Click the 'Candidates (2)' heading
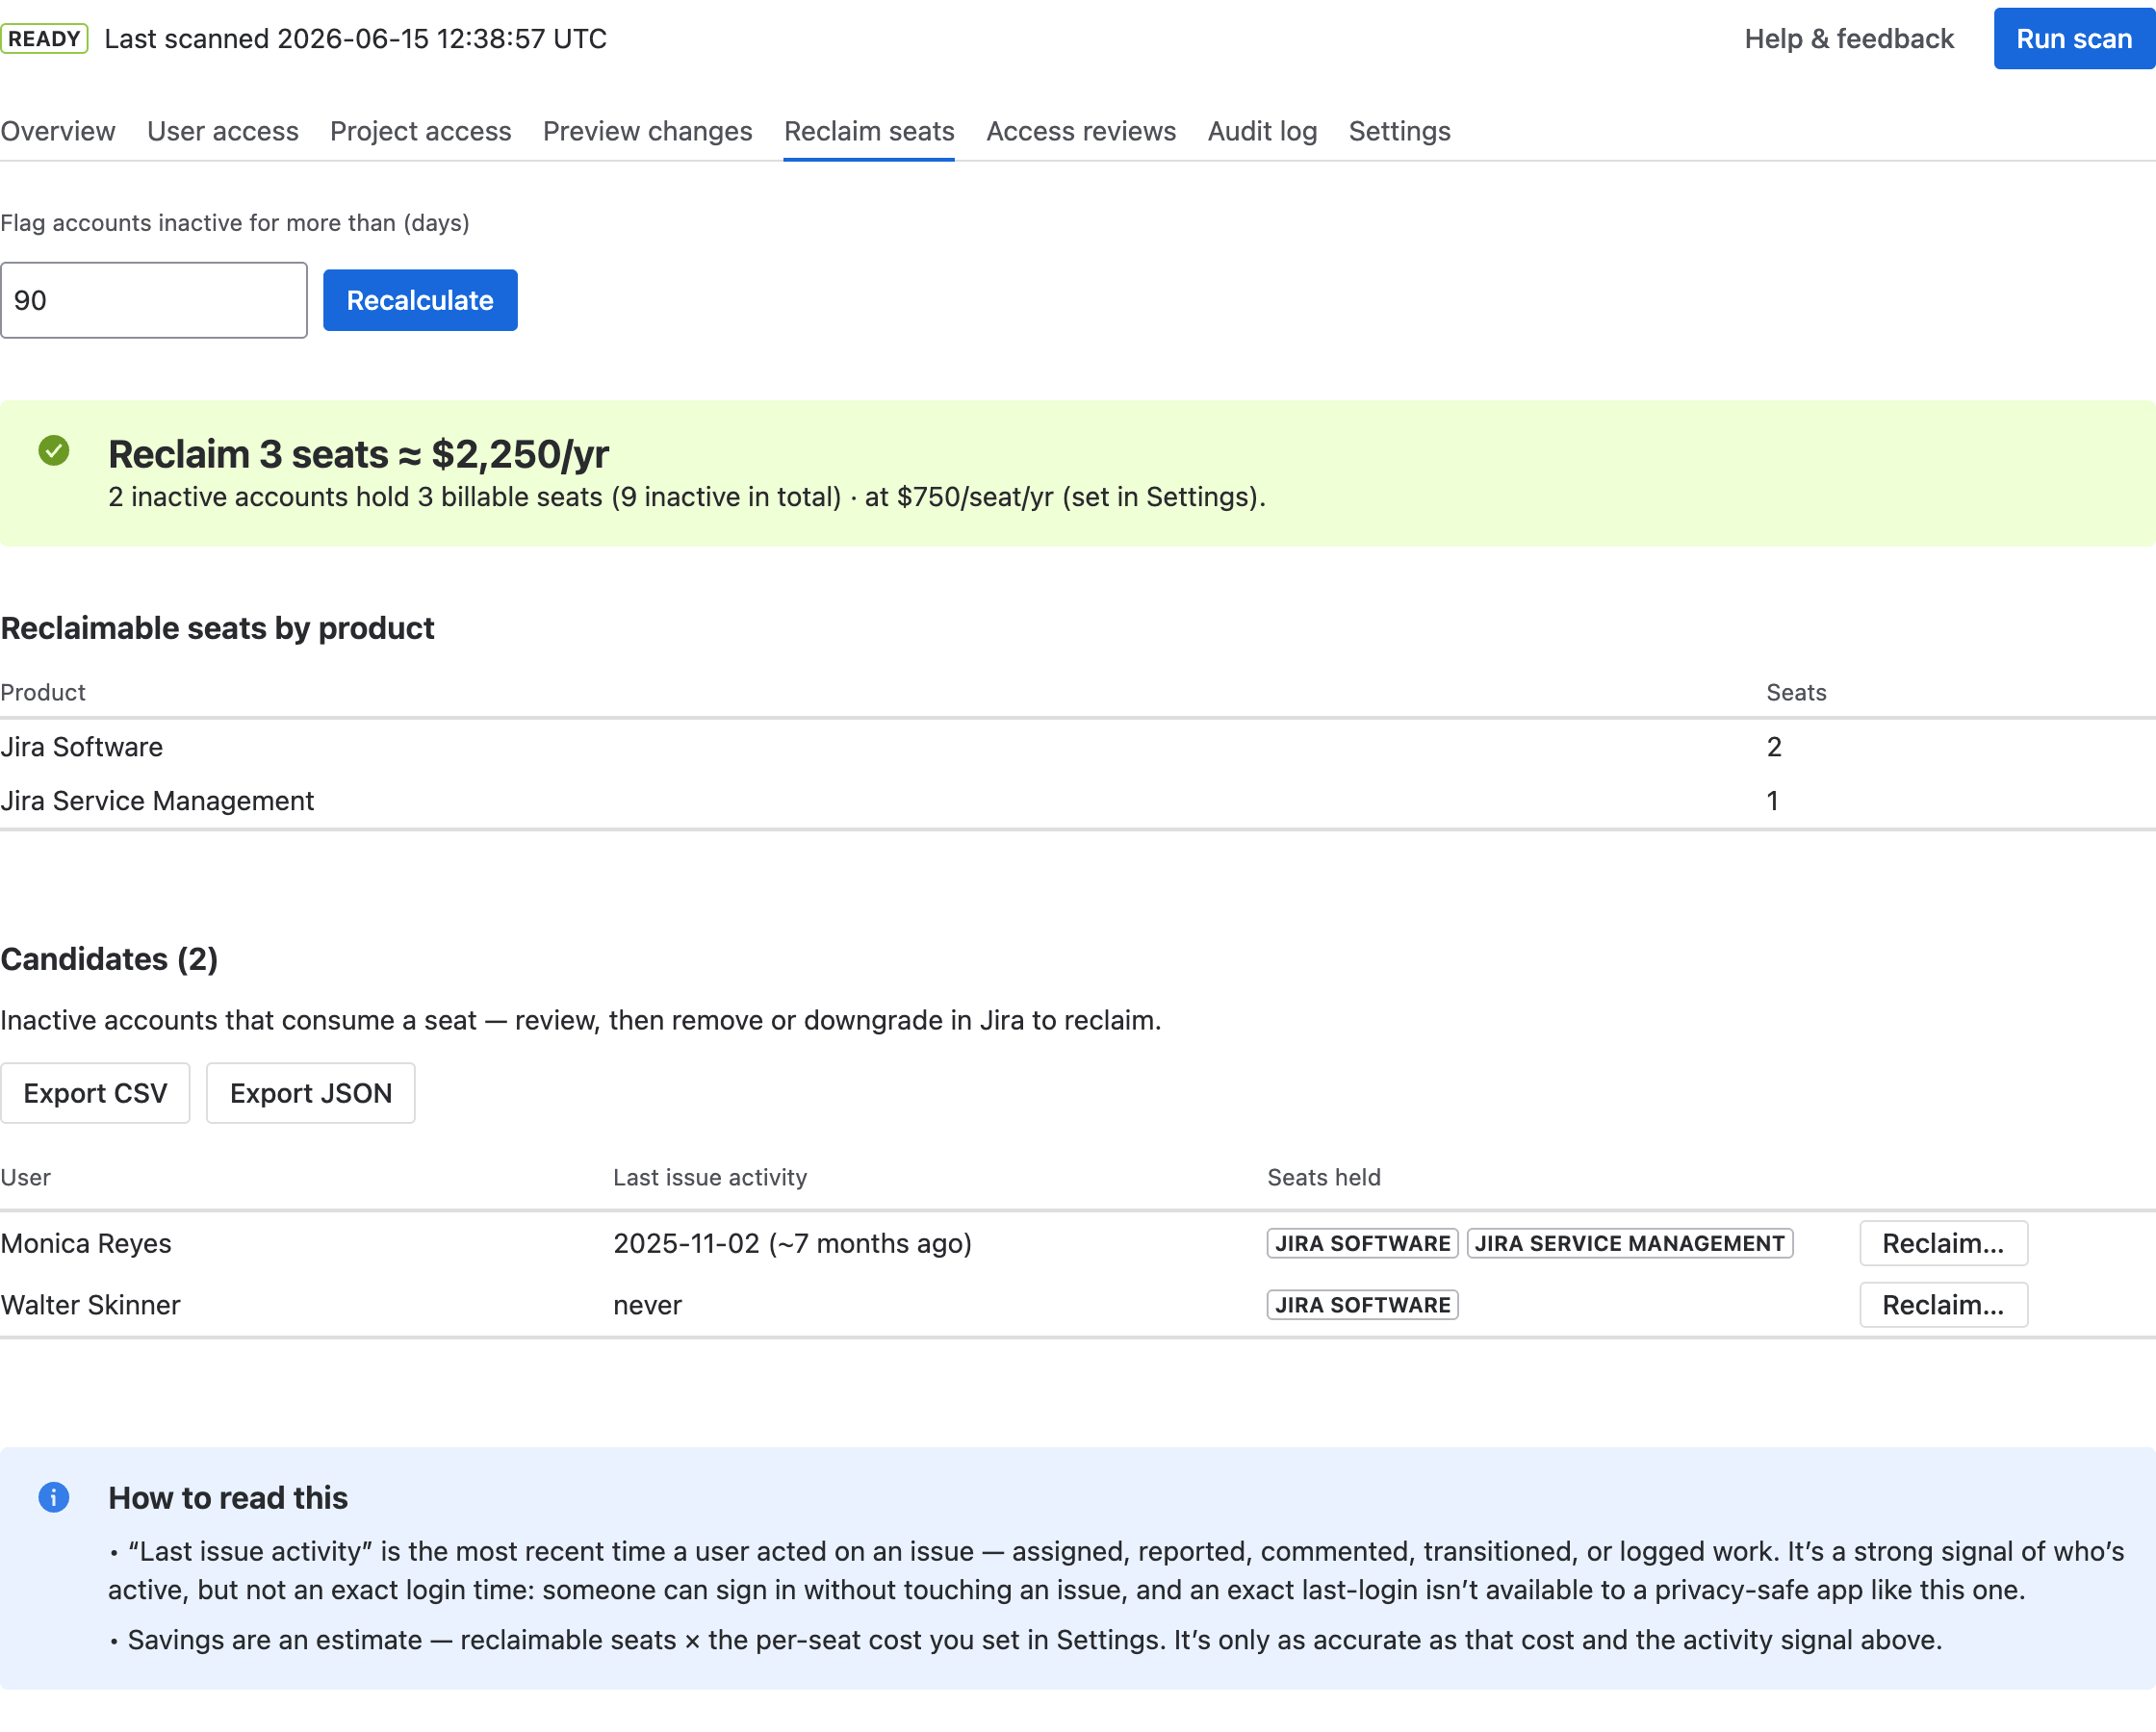Image resolution: width=2156 pixels, height=1732 pixels. 109,959
